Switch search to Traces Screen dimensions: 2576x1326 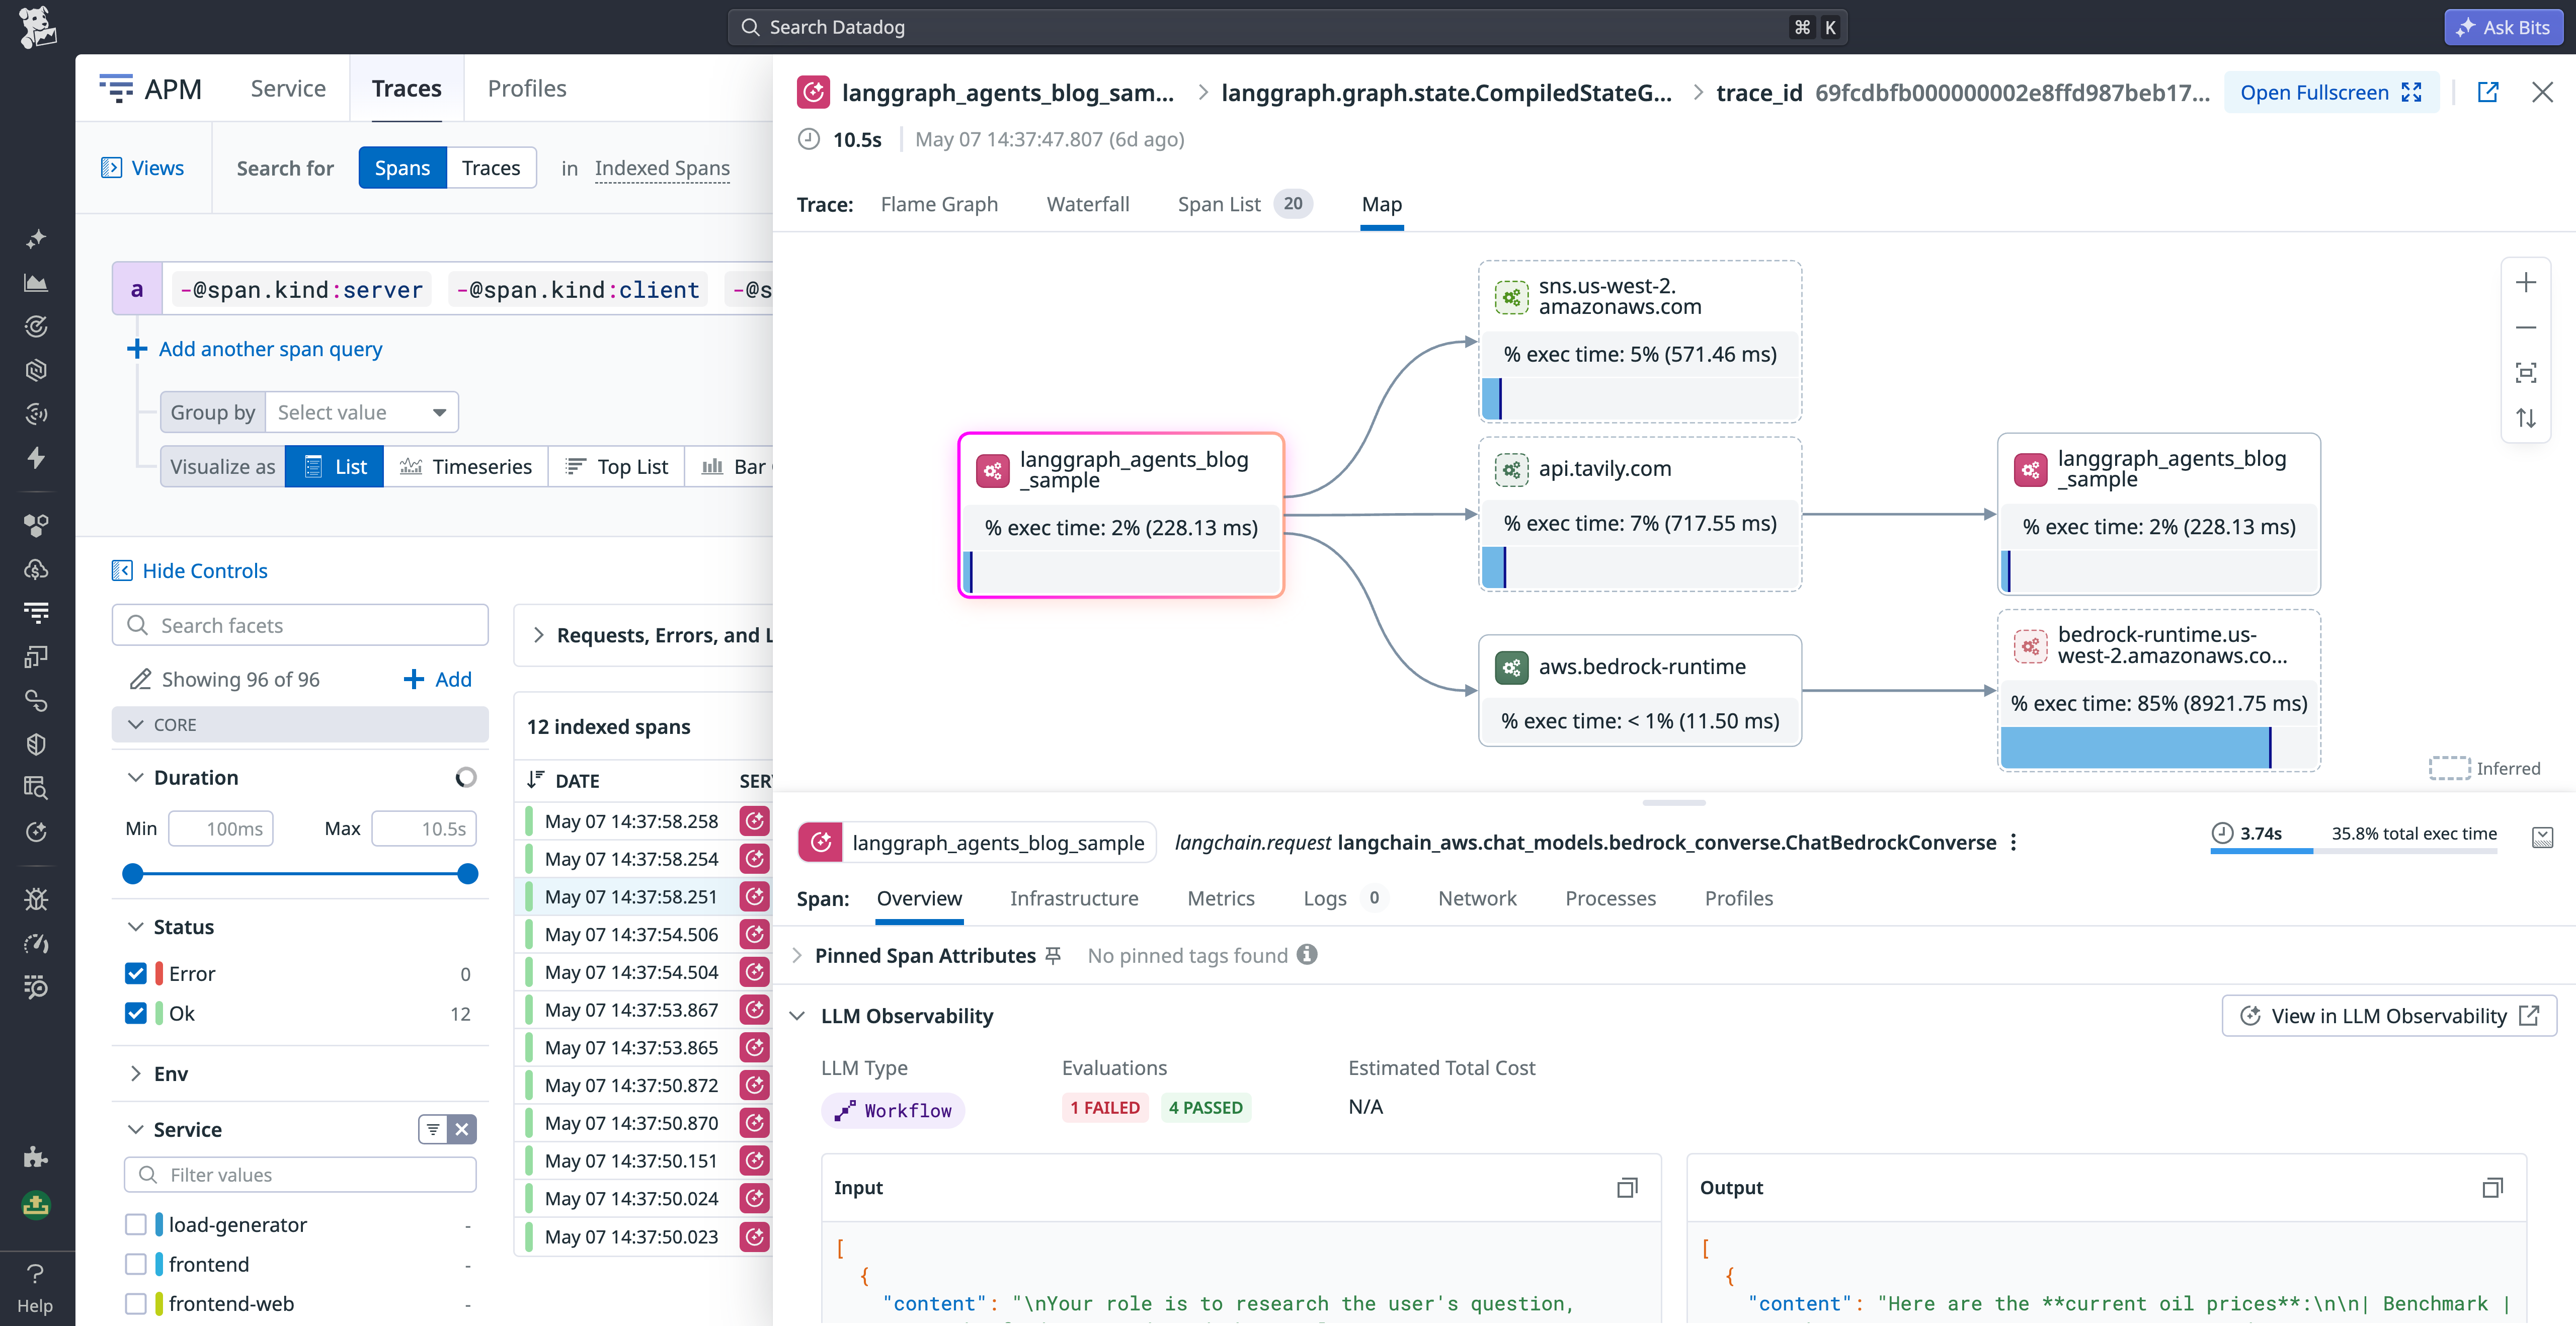pyautogui.click(x=491, y=167)
